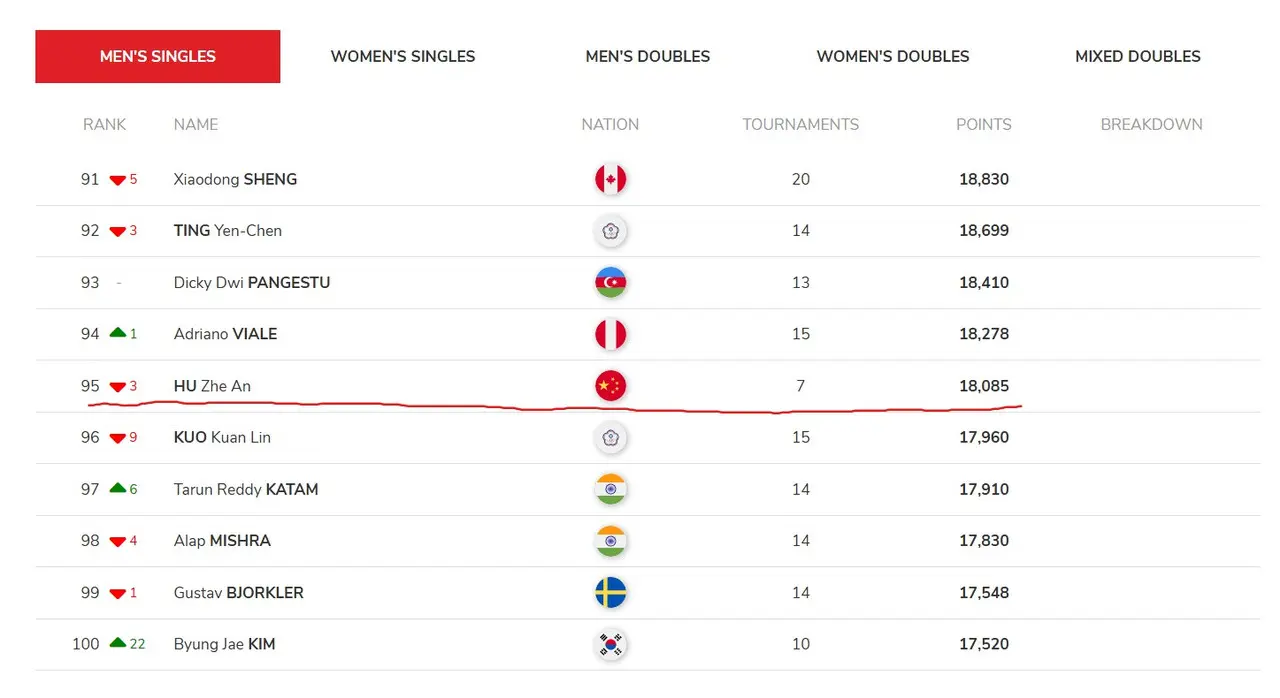Open the Men's Doubles tab
This screenshot has width=1280, height=698.
point(648,56)
